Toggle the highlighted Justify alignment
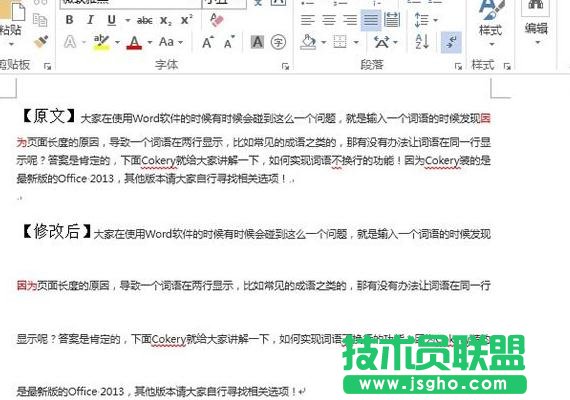The width and height of the screenshot is (570, 400). click(x=371, y=20)
